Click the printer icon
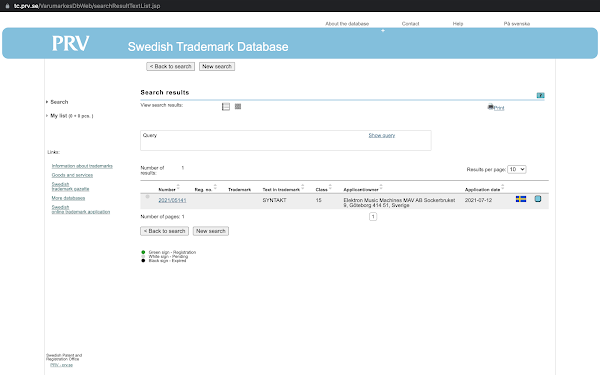The height and width of the screenshot is (375, 600). [x=490, y=107]
